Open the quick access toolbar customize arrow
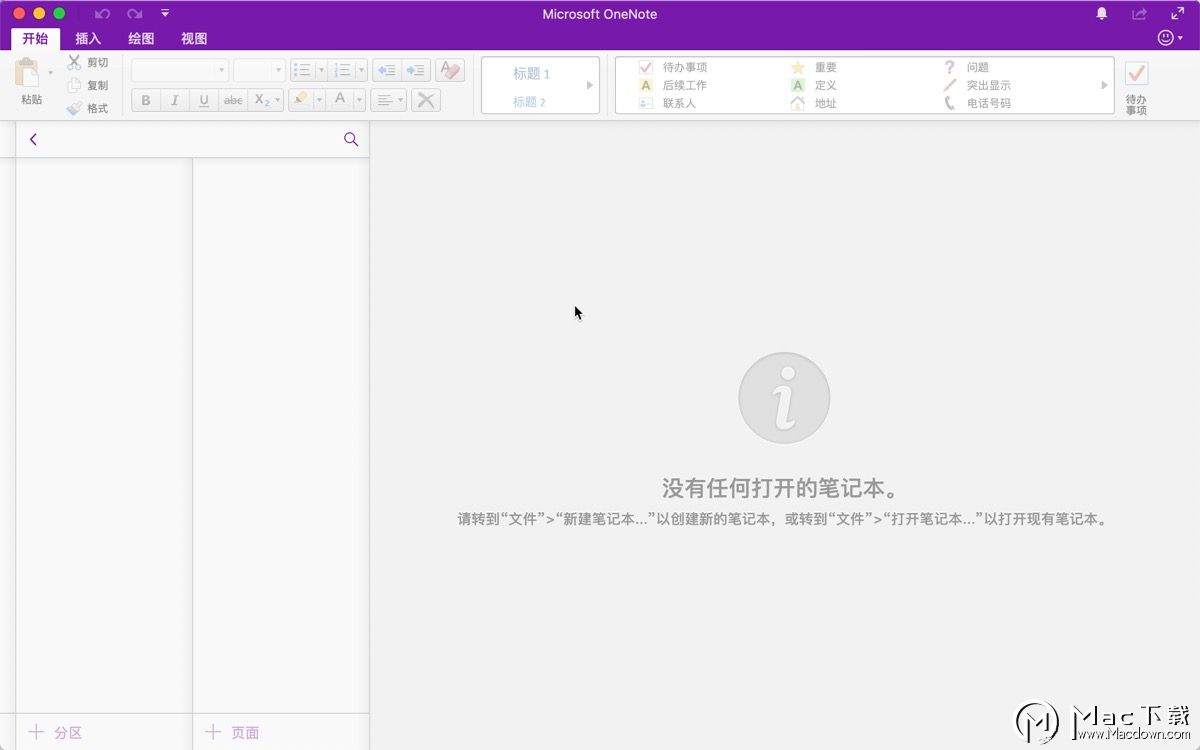Screen dimensions: 1200x750 (165, 14)
